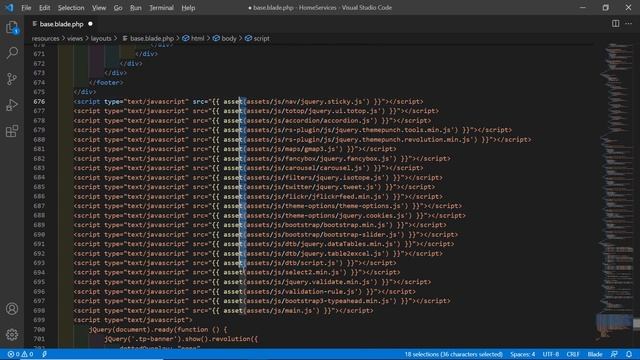The image size is (640, 360).
Task: Change end of line sequence CRLF
Action: point(573,354)
